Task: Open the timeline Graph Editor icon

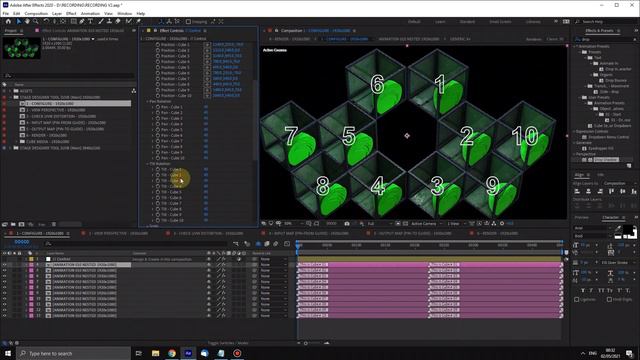Action: pyautogui.click(x=287, y=244)
